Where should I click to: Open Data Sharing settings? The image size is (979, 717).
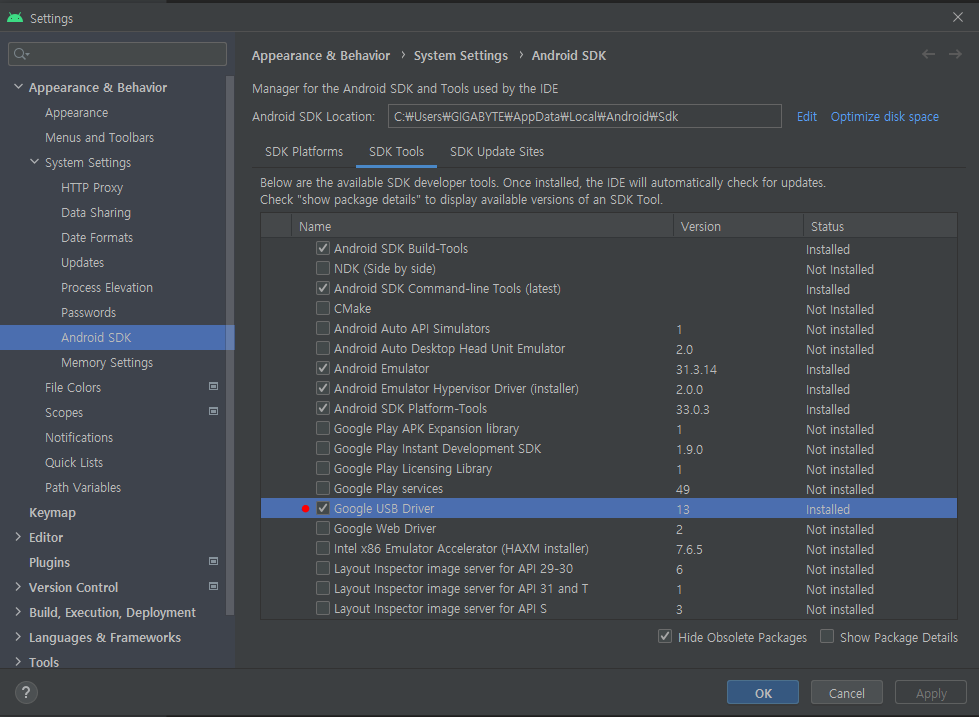click(96, 212)
